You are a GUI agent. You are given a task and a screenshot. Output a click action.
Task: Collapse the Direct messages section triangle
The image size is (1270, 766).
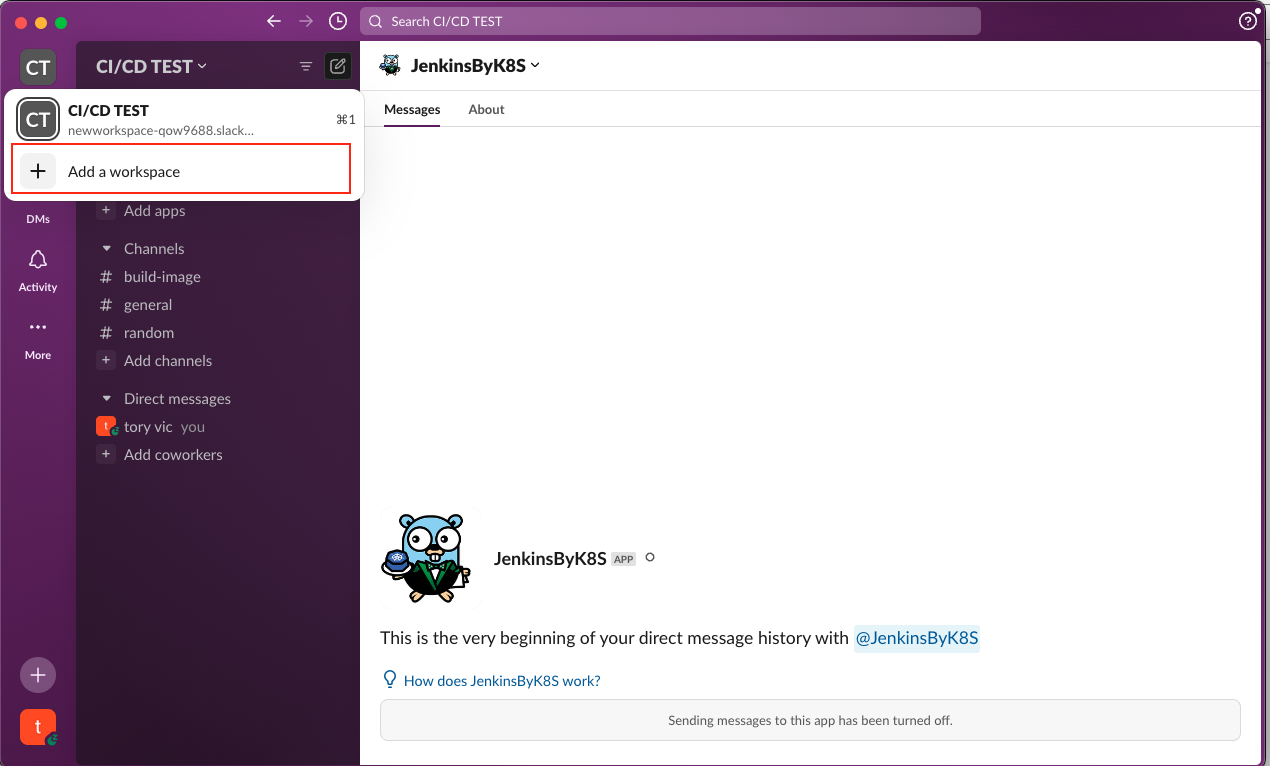(x=107, y=399)
